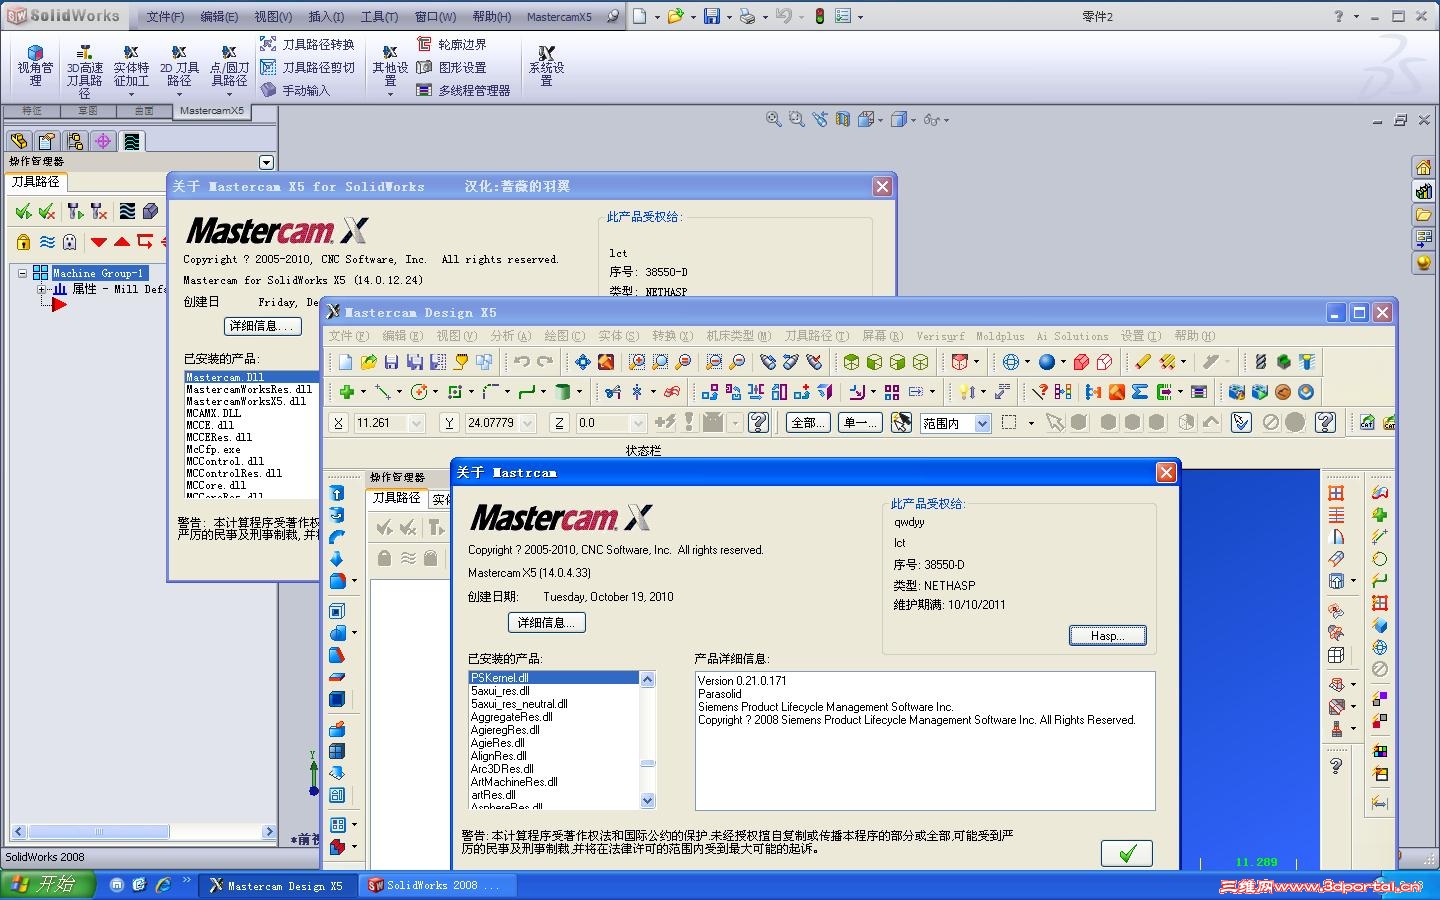The height and width of the screenshot is (900, 1440).
Task: Select AggregateRes.dll in the installed products list
Action: click(512, 717)
